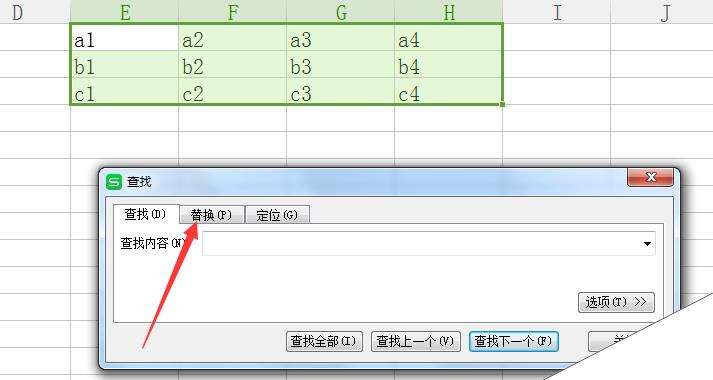
Task: Select cell containing c3
Action: (341, 91)
